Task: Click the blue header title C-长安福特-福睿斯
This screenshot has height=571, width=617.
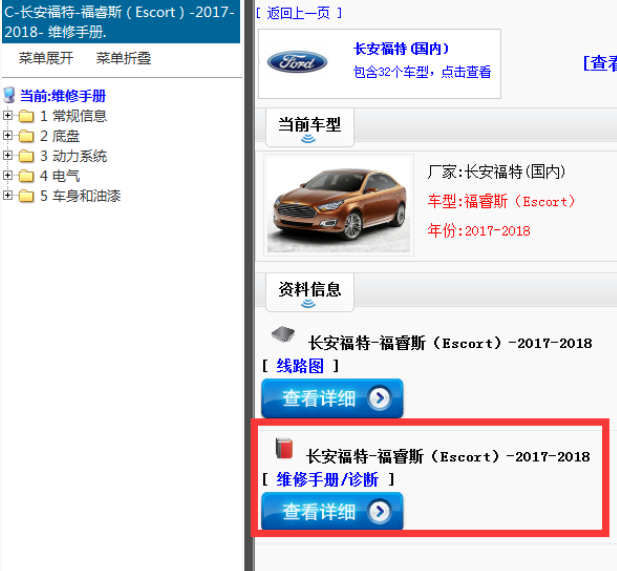Action: pos(121,22)
